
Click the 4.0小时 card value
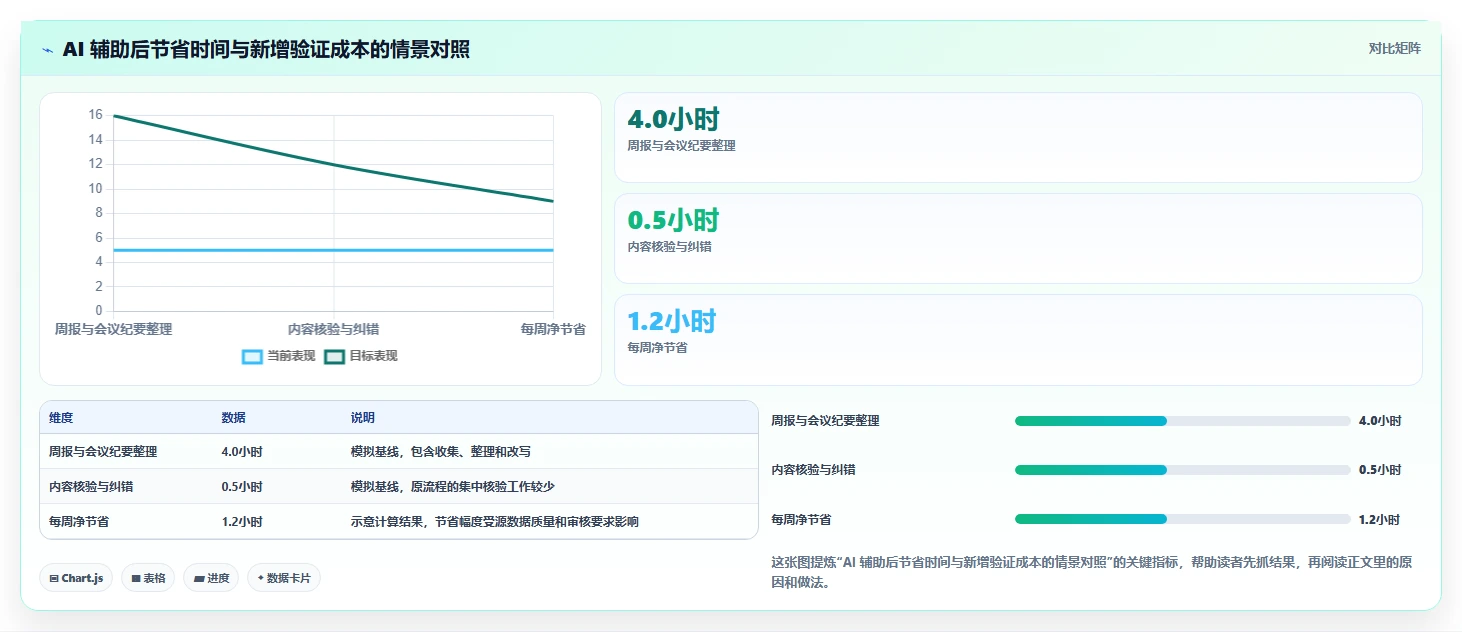click(673, 119)
